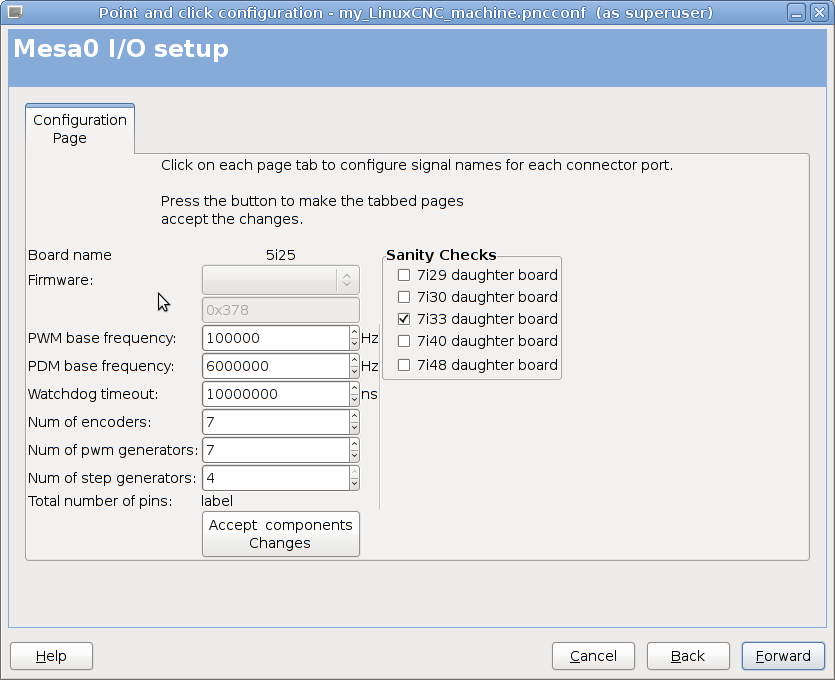Click the PWM base frequency field

(x=276, y=338)
